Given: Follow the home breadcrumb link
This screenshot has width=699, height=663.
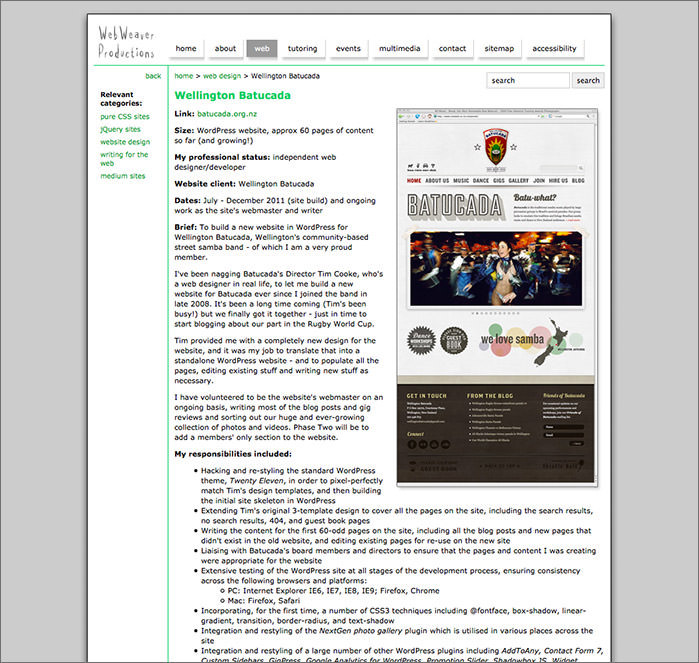Looking at the screenshot, I should tap(184, 76).
